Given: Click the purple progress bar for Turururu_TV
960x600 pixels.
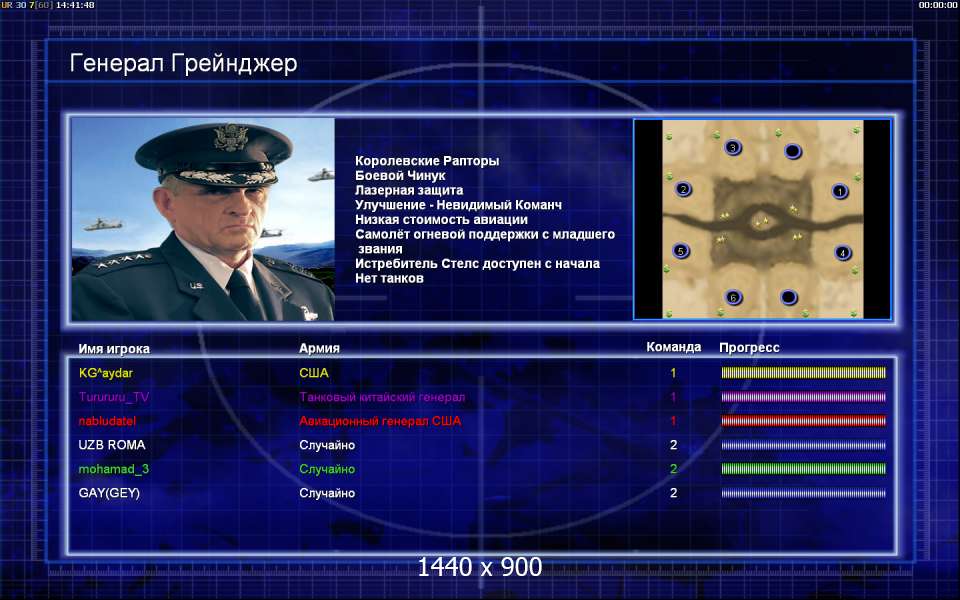Looking at the screenshot, I should [803, 397].
